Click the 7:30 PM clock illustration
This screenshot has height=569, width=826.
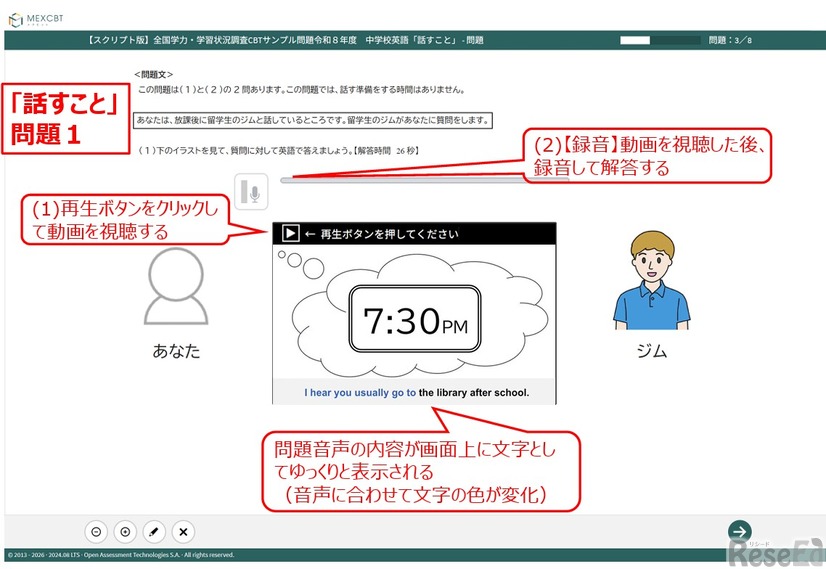[x=415, y=319]
